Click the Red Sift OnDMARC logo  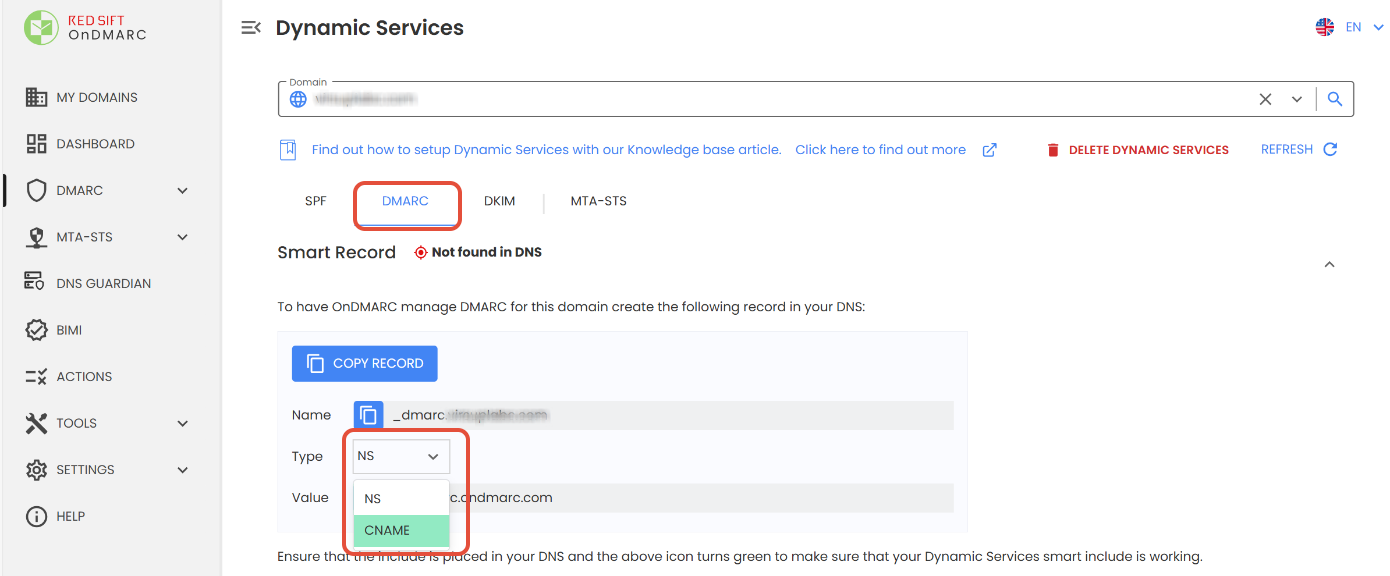pos(86,27)
